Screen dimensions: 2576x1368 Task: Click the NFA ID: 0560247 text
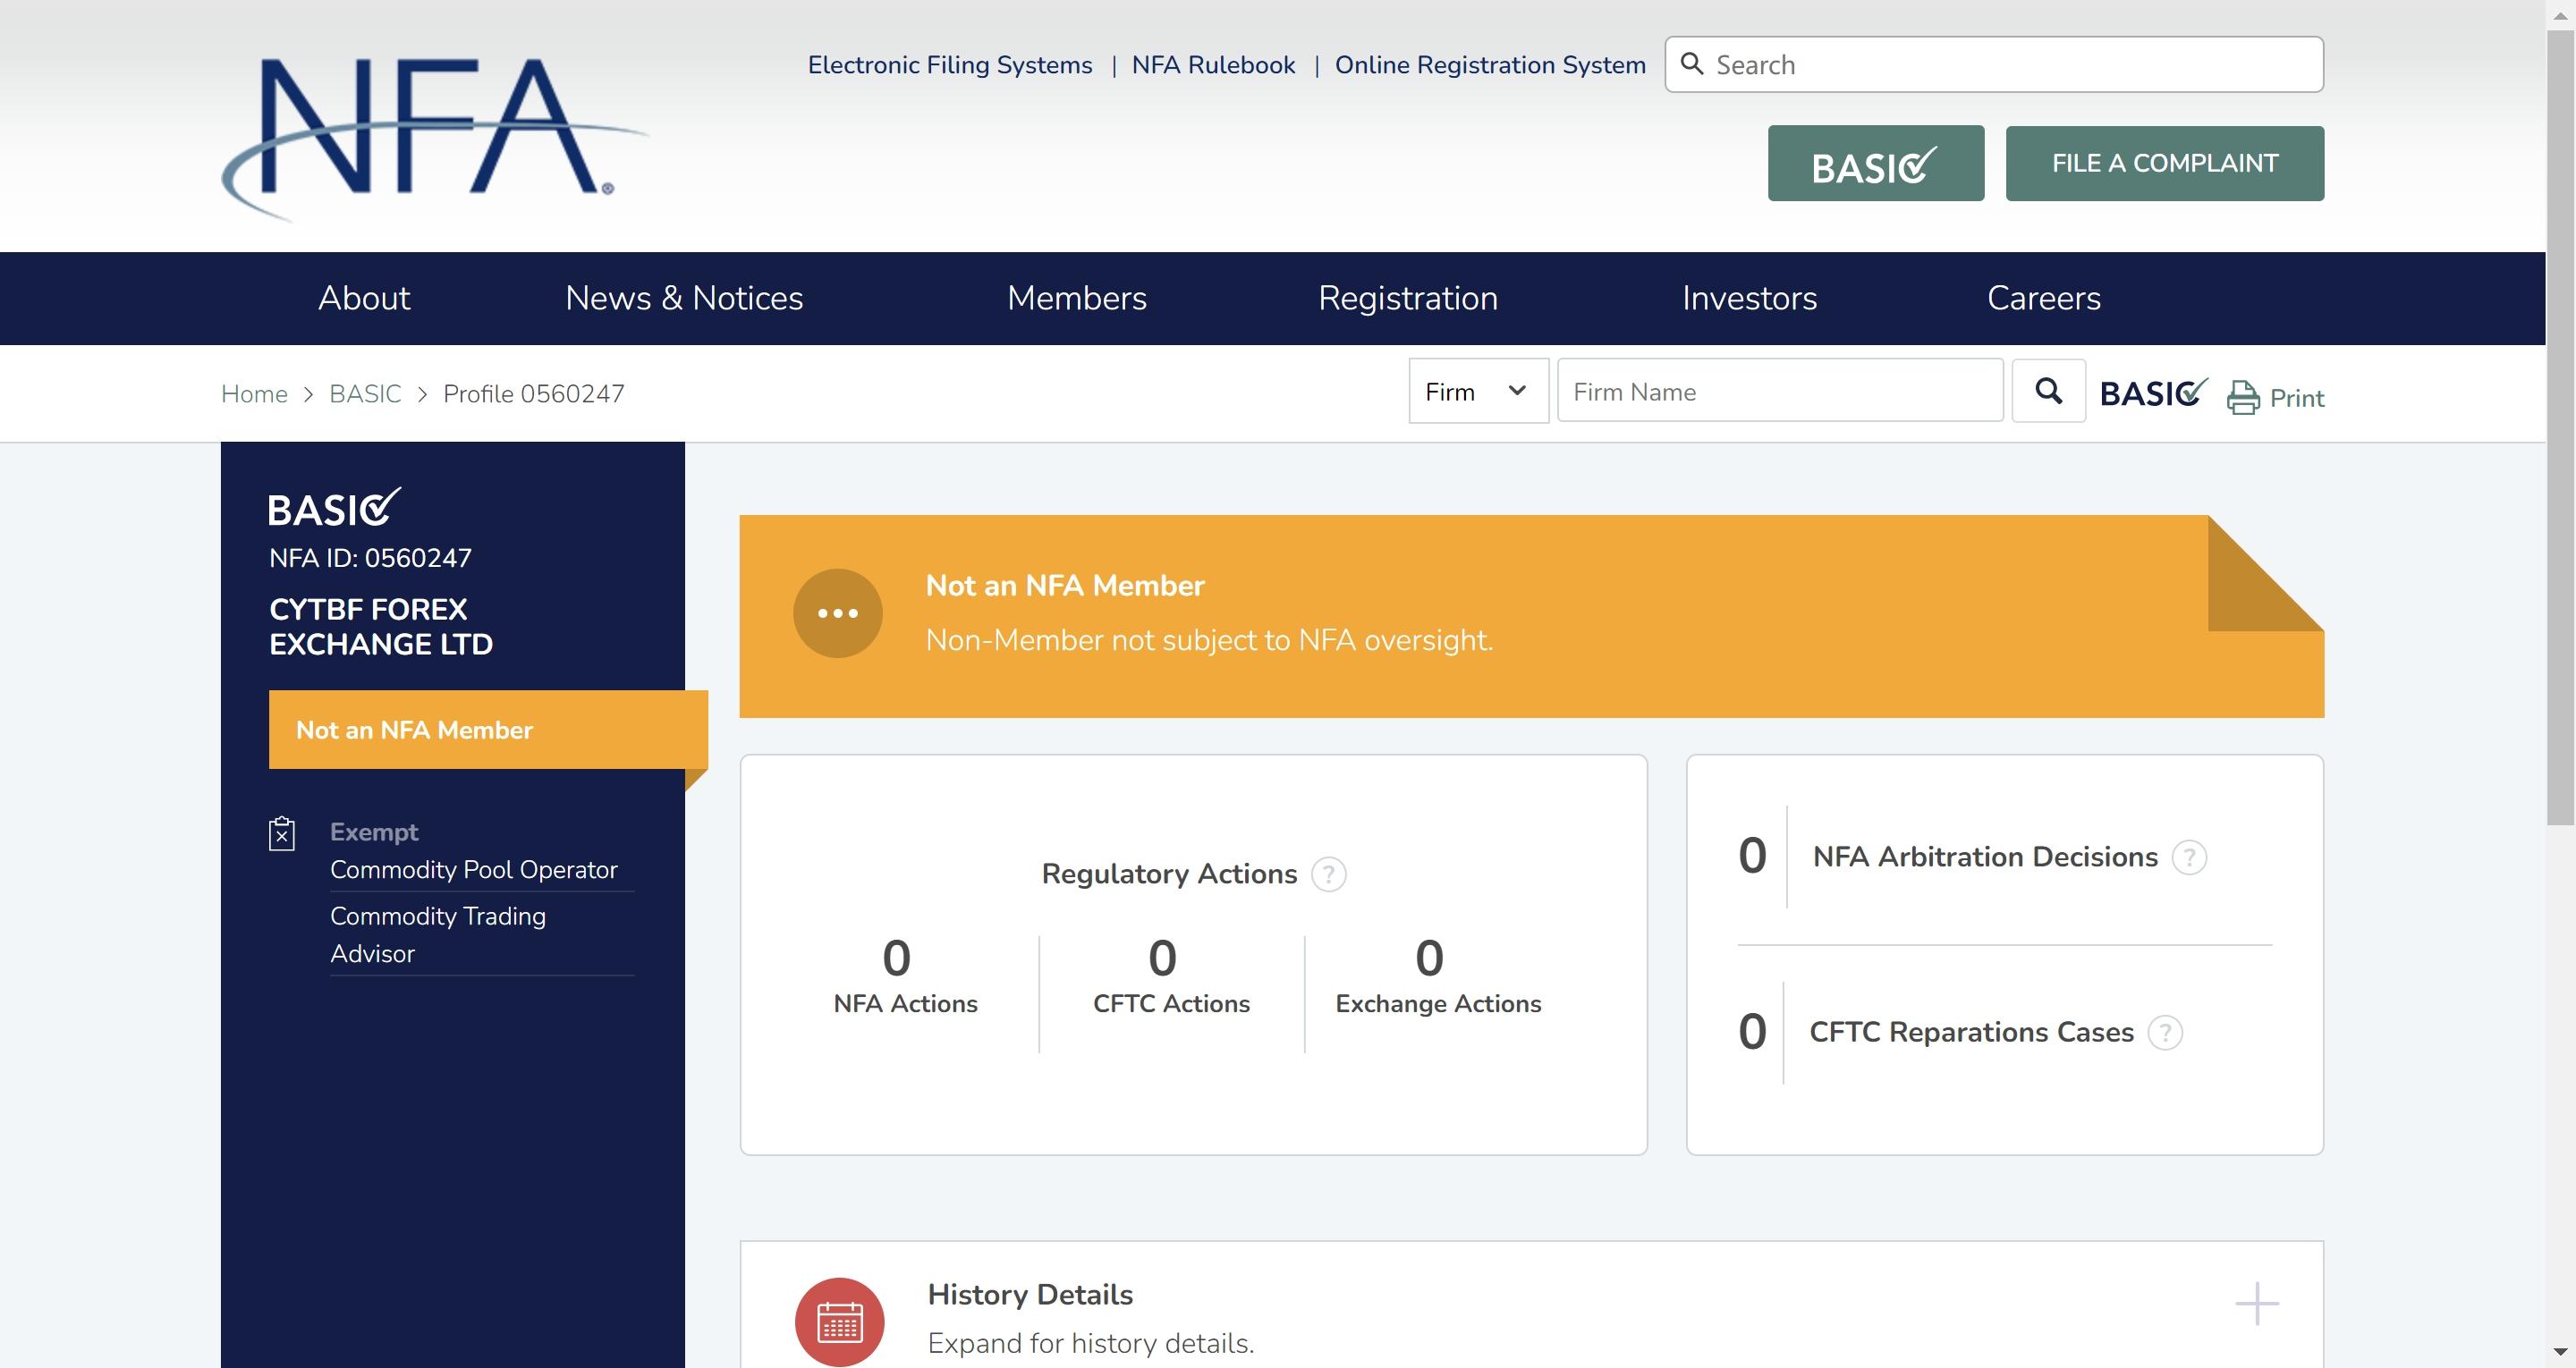point(370,558)
